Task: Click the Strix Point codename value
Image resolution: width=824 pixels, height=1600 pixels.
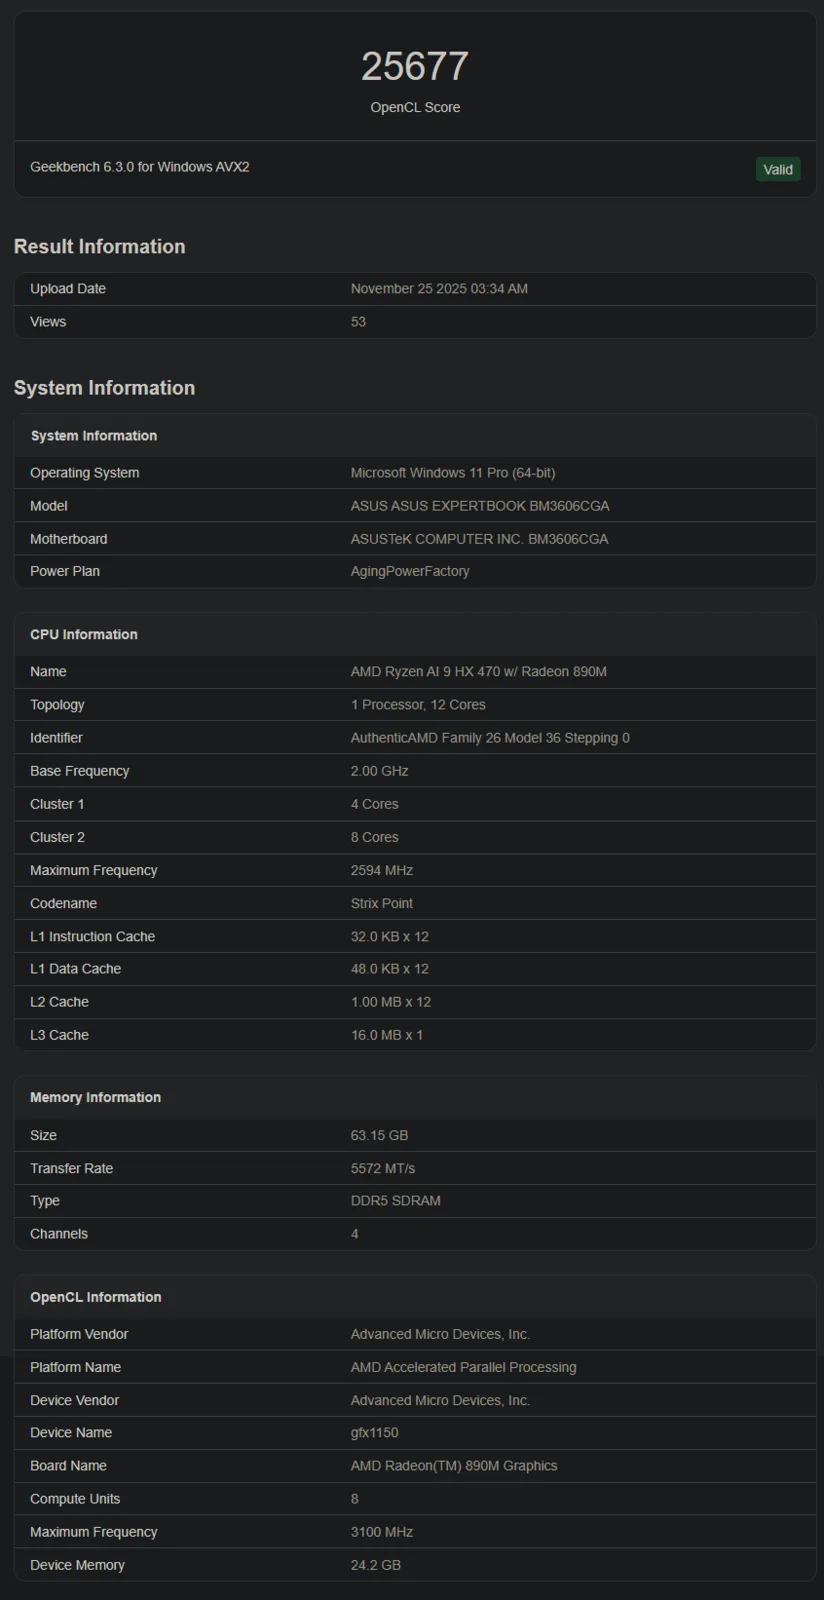Action: coord(382,903)
